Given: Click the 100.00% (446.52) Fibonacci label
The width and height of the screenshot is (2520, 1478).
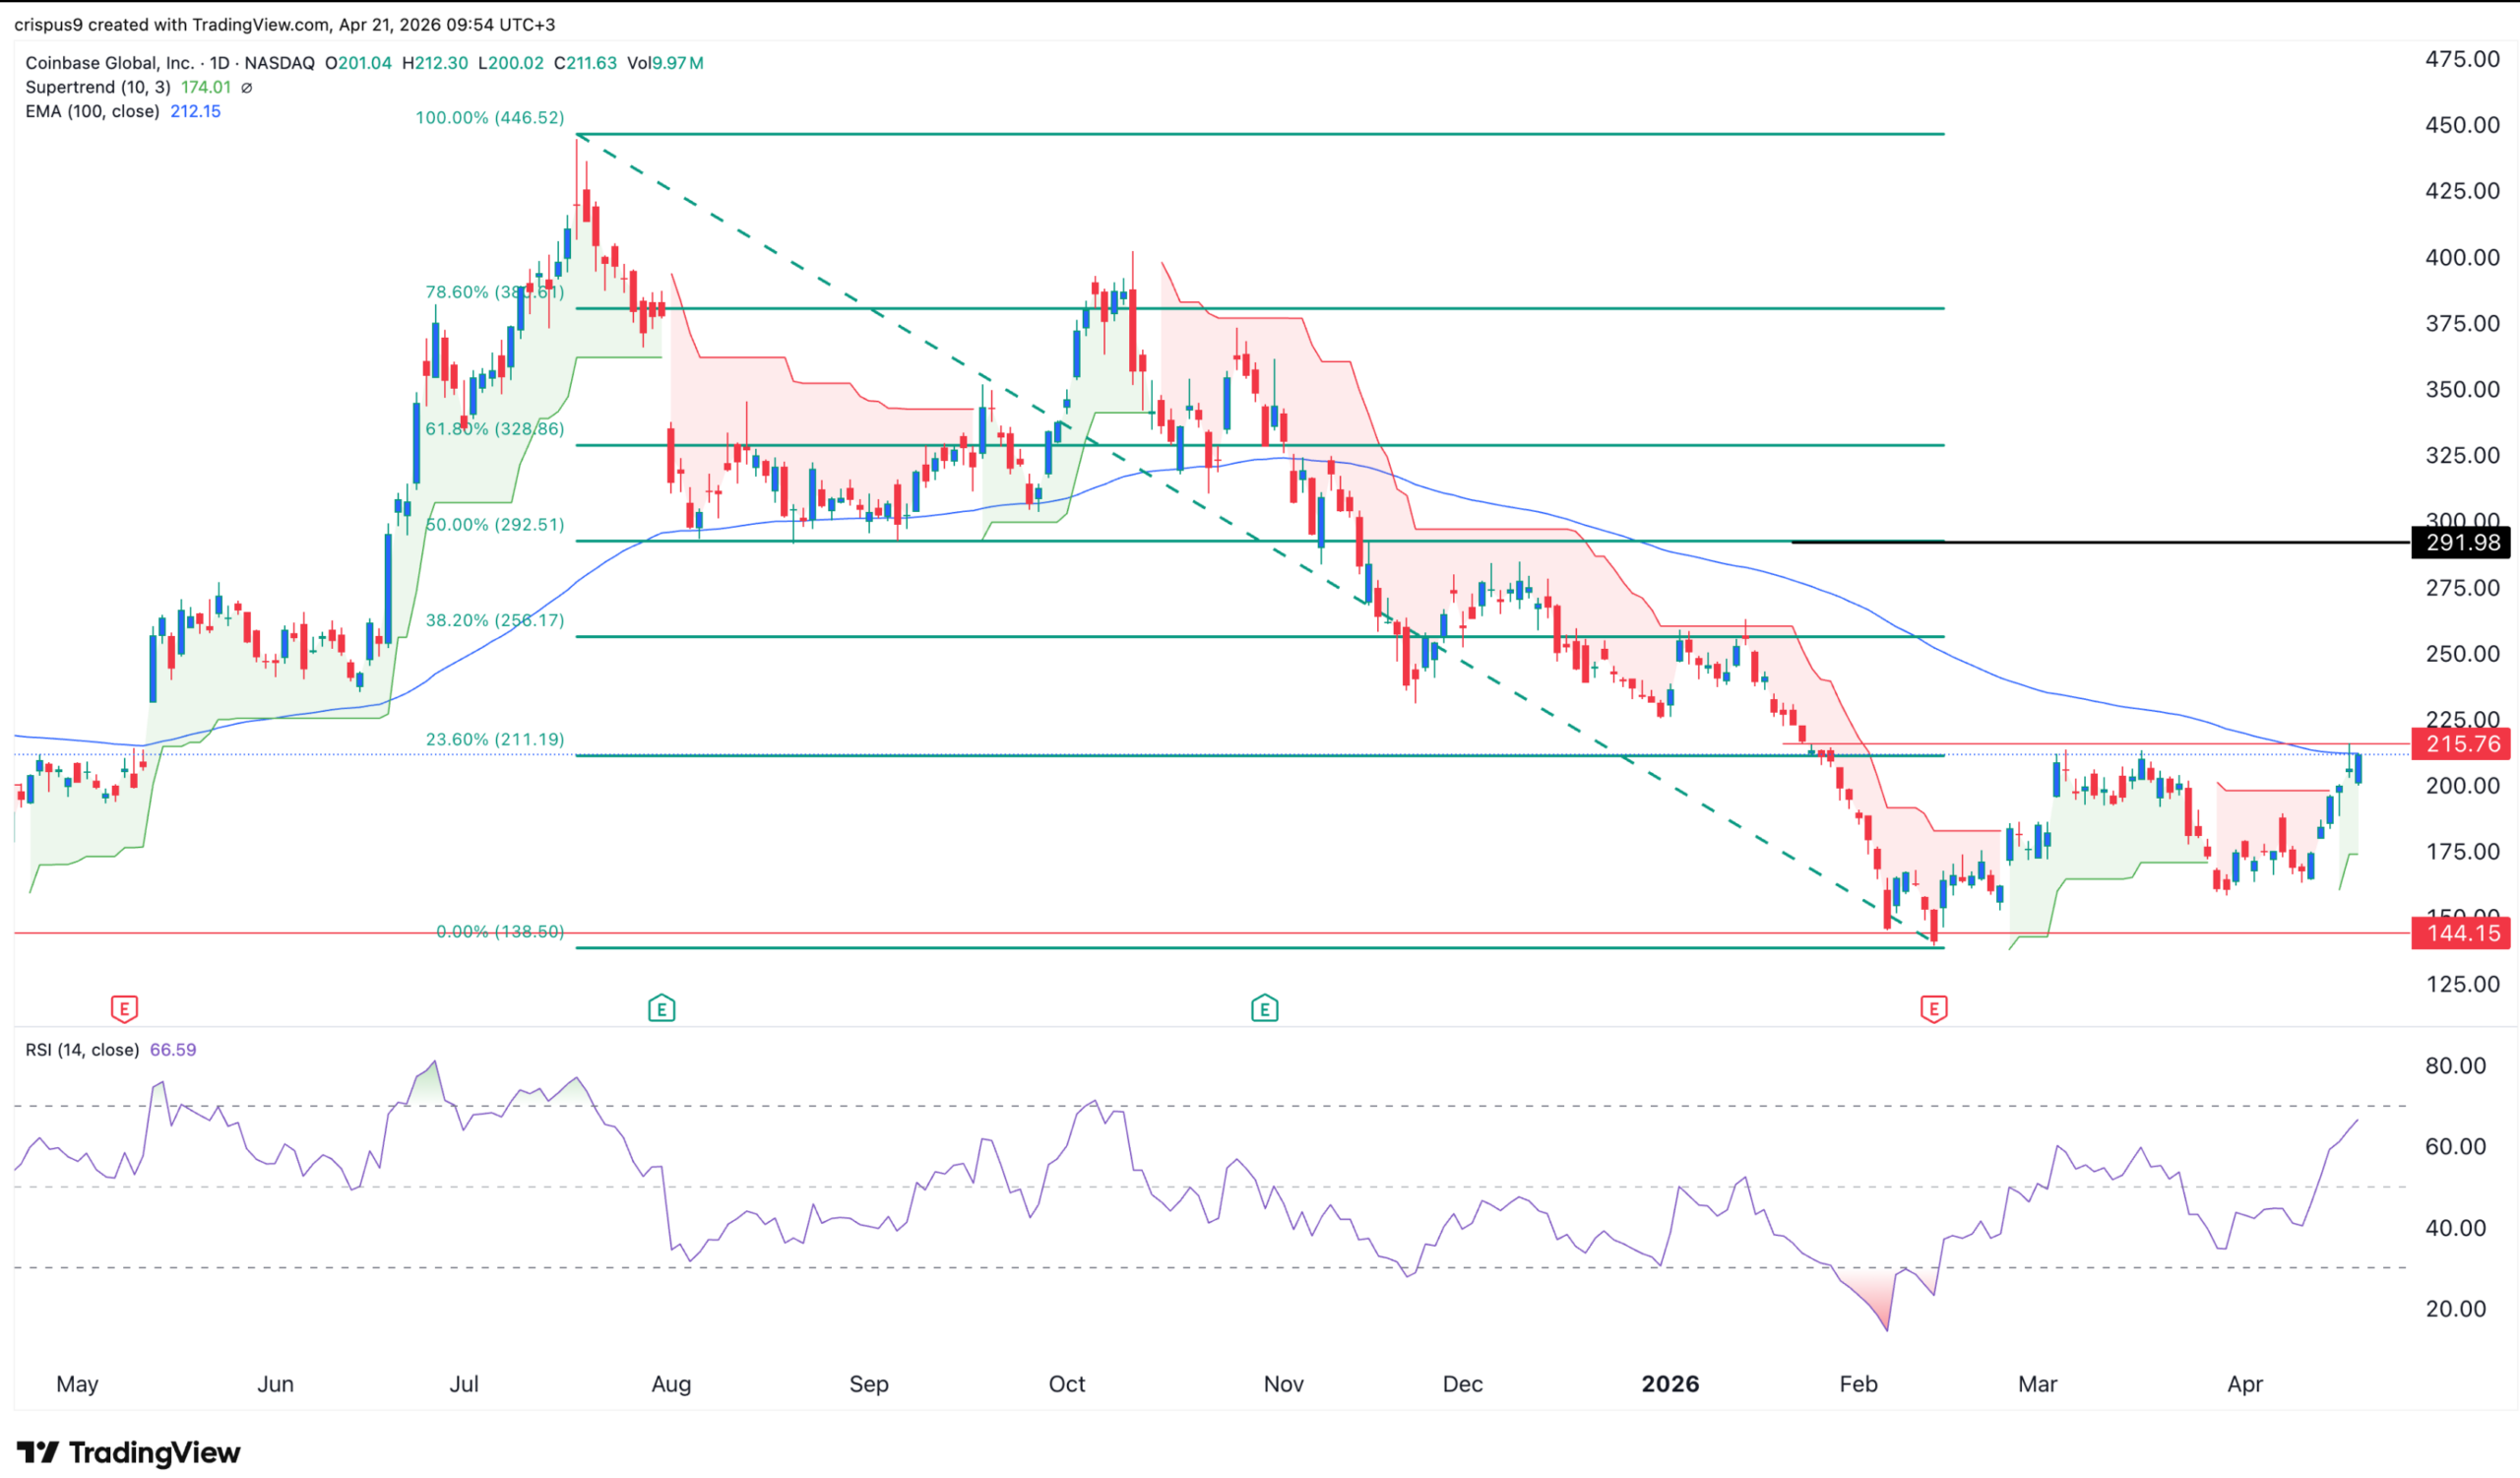Looking at the screenshot, I should pos(490,117).
